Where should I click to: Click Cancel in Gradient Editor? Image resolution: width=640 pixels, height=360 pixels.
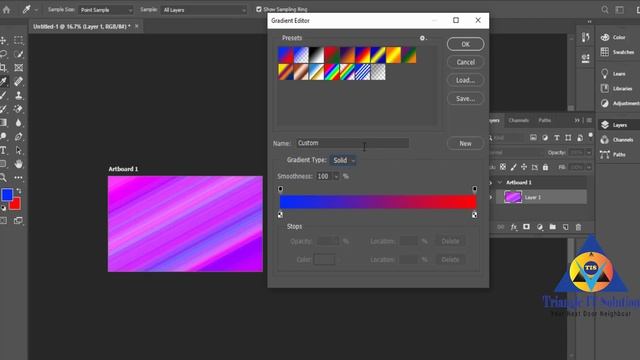(465, 62)
